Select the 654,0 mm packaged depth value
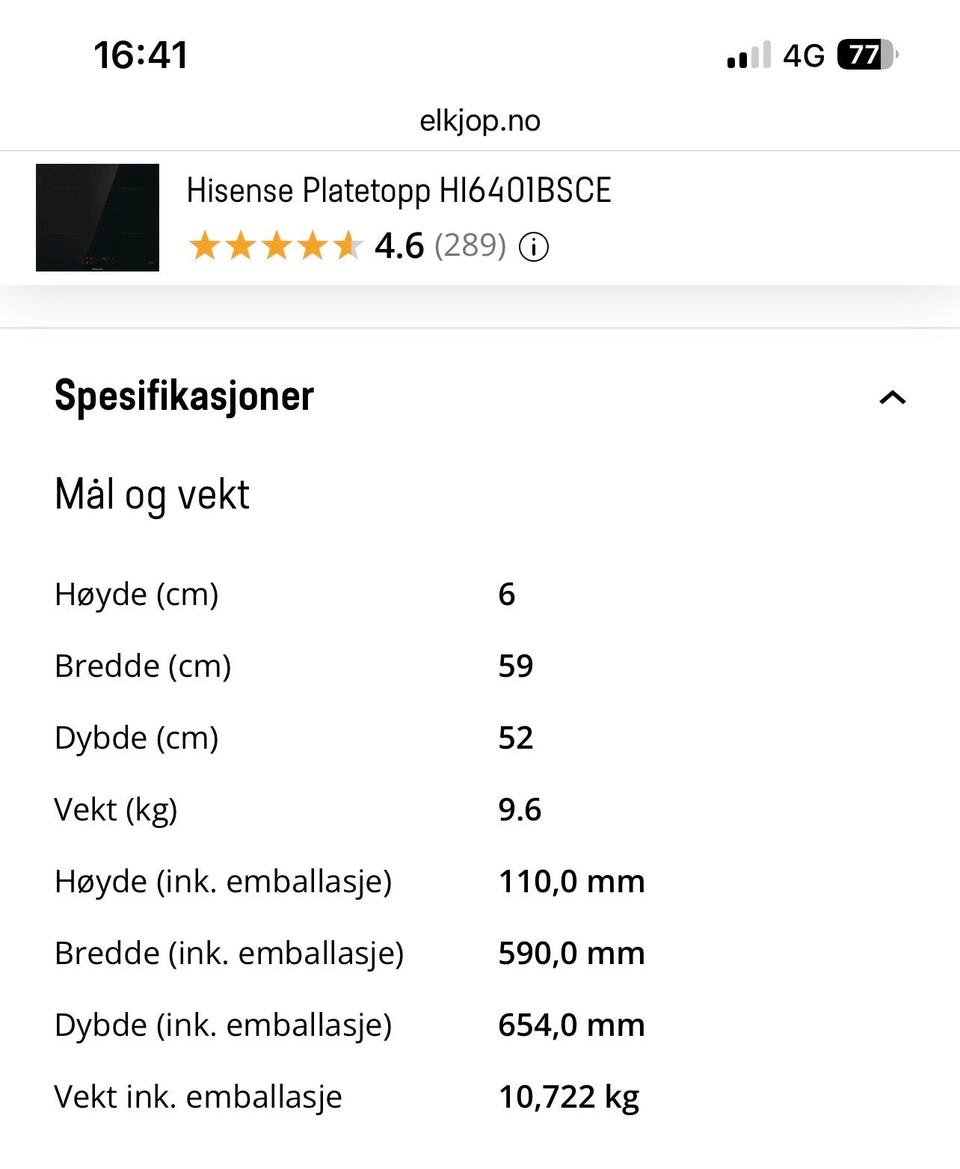Image resolution: width=960 pixels, height=1169 pixels. point(571,1025)
